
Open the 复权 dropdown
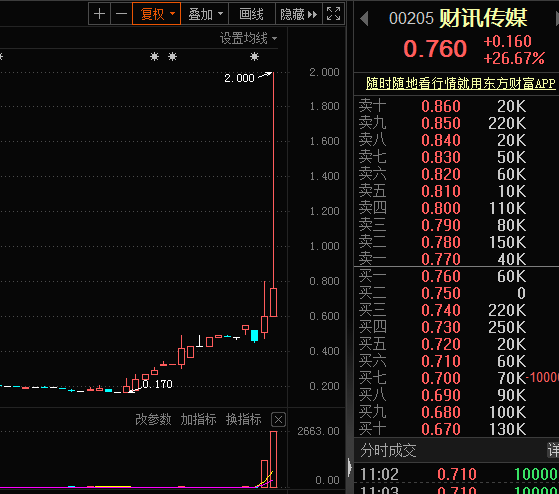[x=157, y=14]
